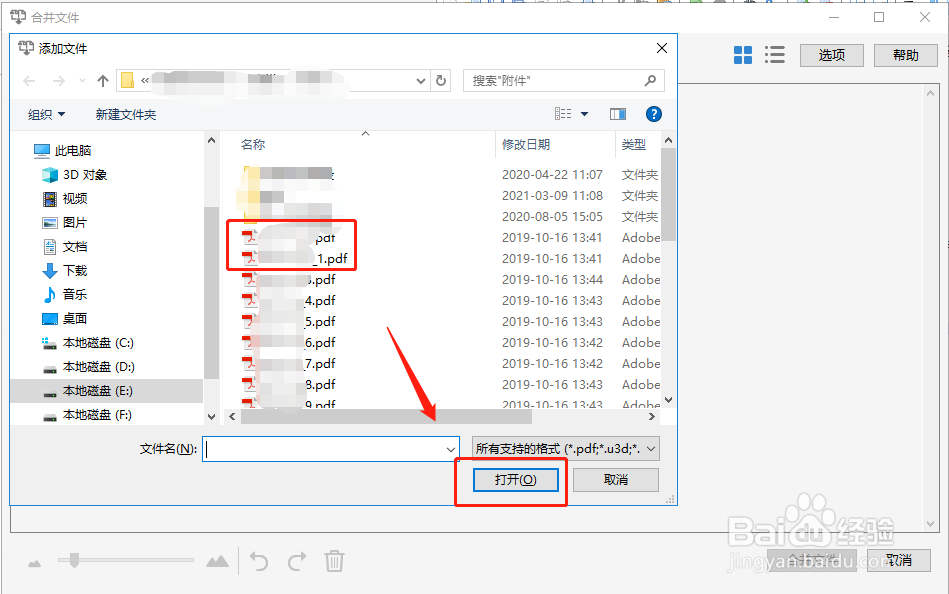Click the refresh icon beside the address bar
Viewport: 949px width, 594px height.
(441, 80)
